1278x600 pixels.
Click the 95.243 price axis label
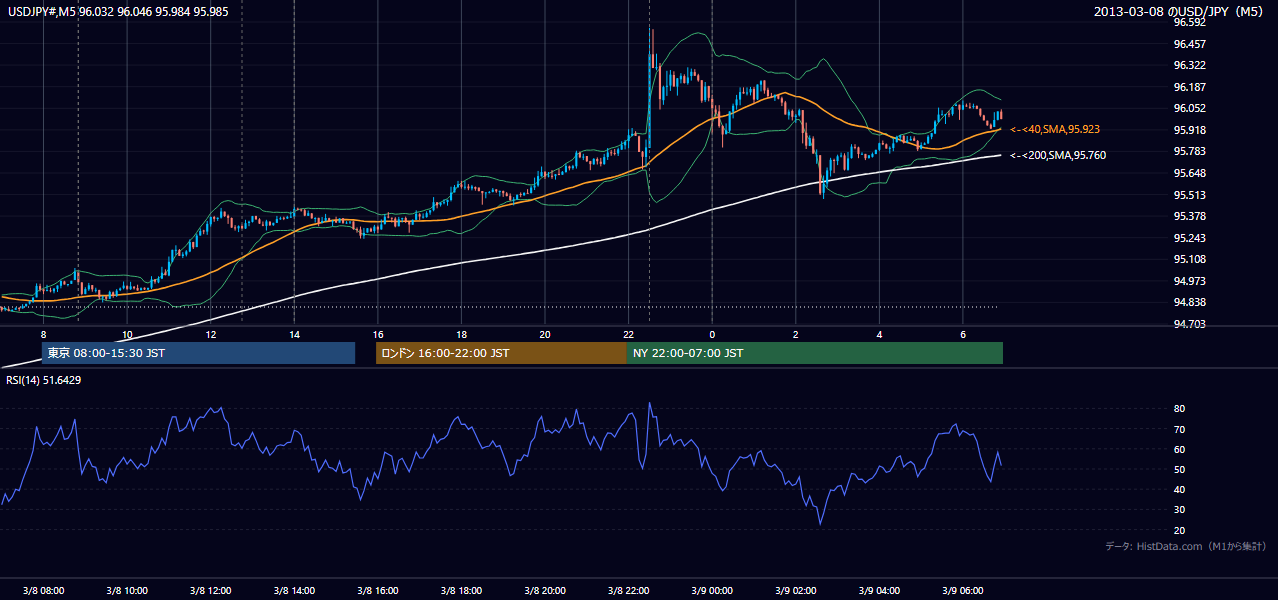[x=1188, y=238]
